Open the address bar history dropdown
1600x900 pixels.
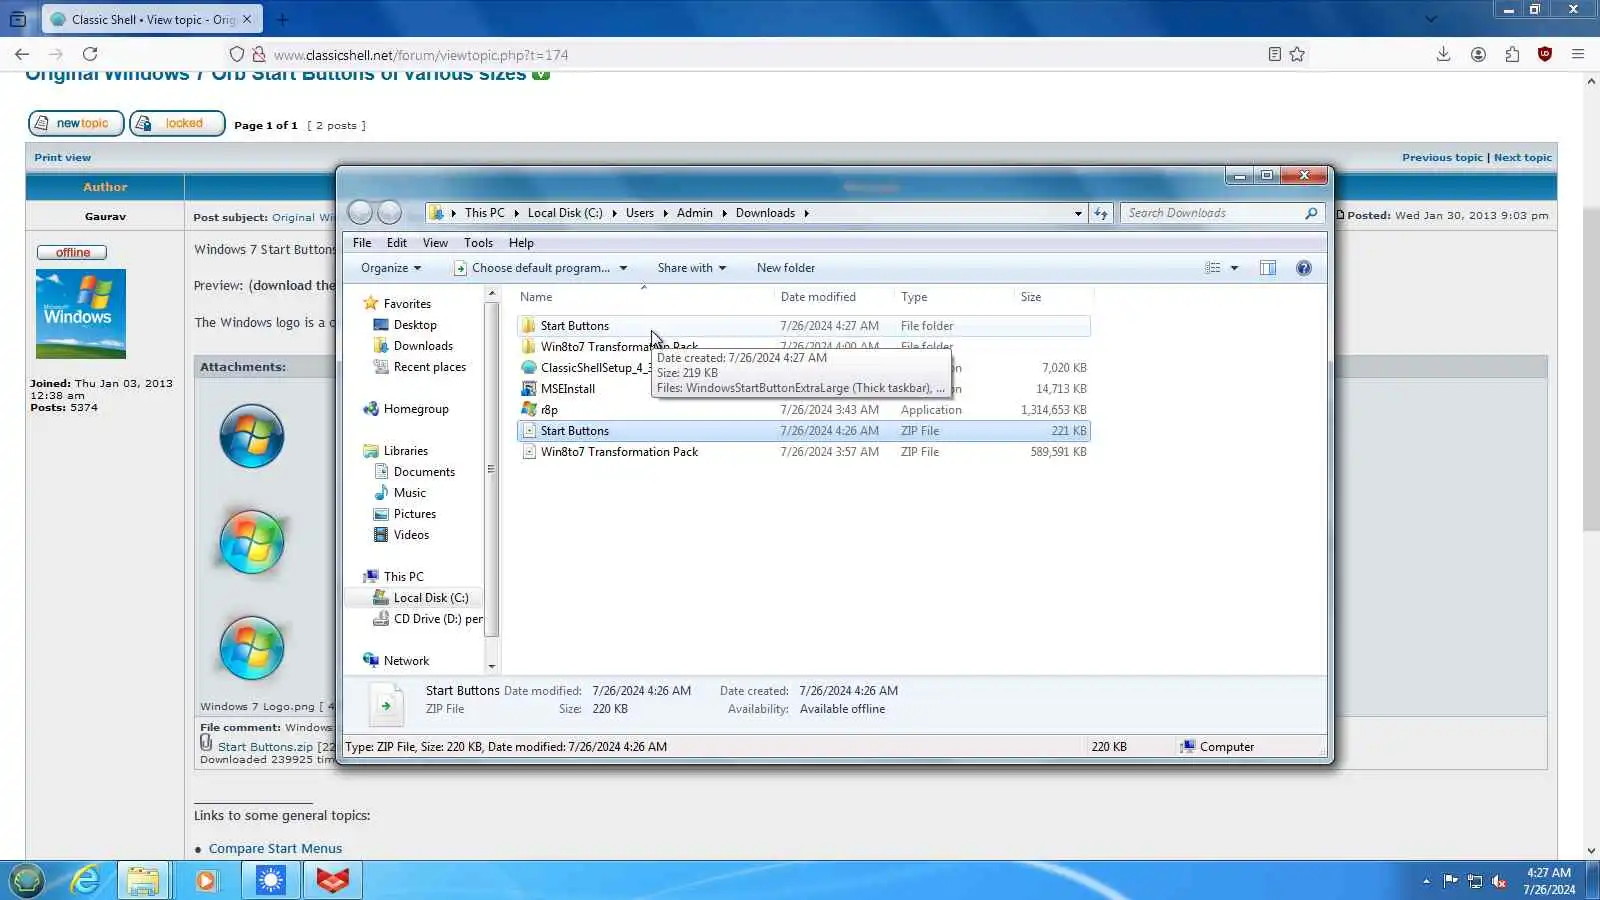(x=1078, y=213)
